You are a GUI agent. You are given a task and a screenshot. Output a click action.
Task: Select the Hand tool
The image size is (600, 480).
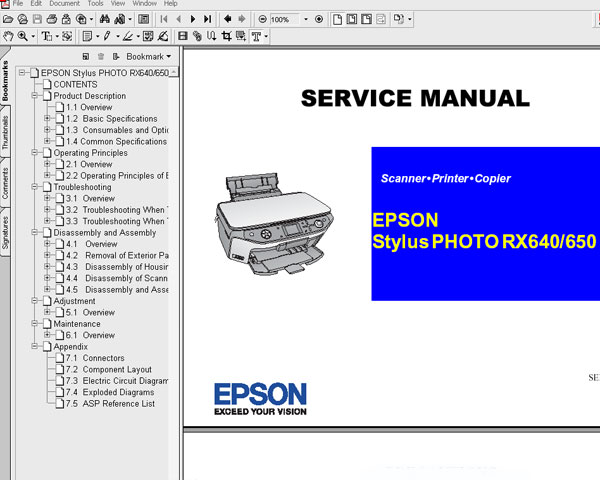8,36
